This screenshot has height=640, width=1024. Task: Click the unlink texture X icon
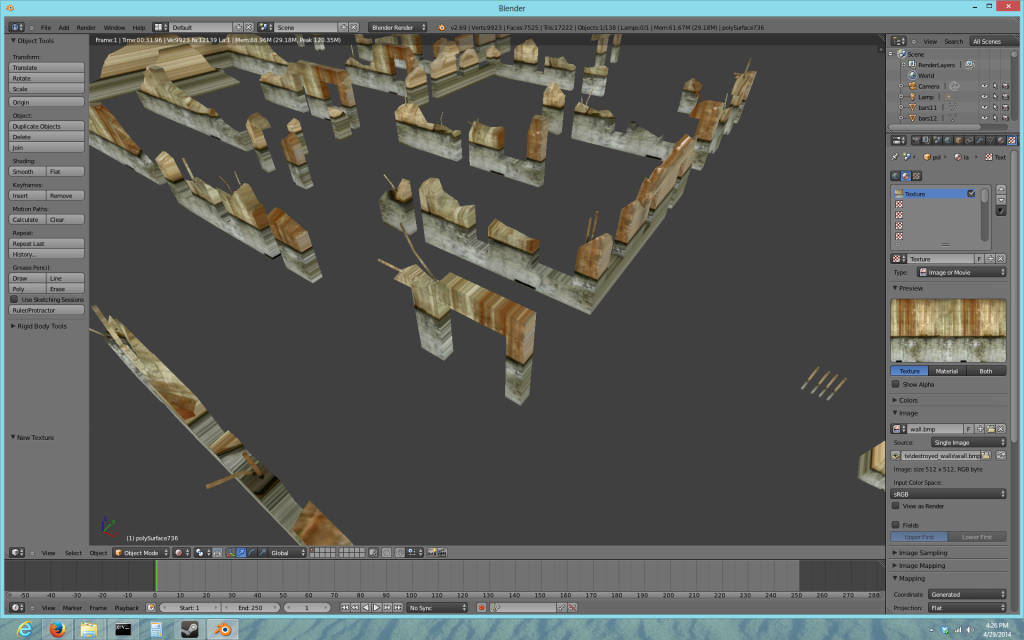point(1001,259)
